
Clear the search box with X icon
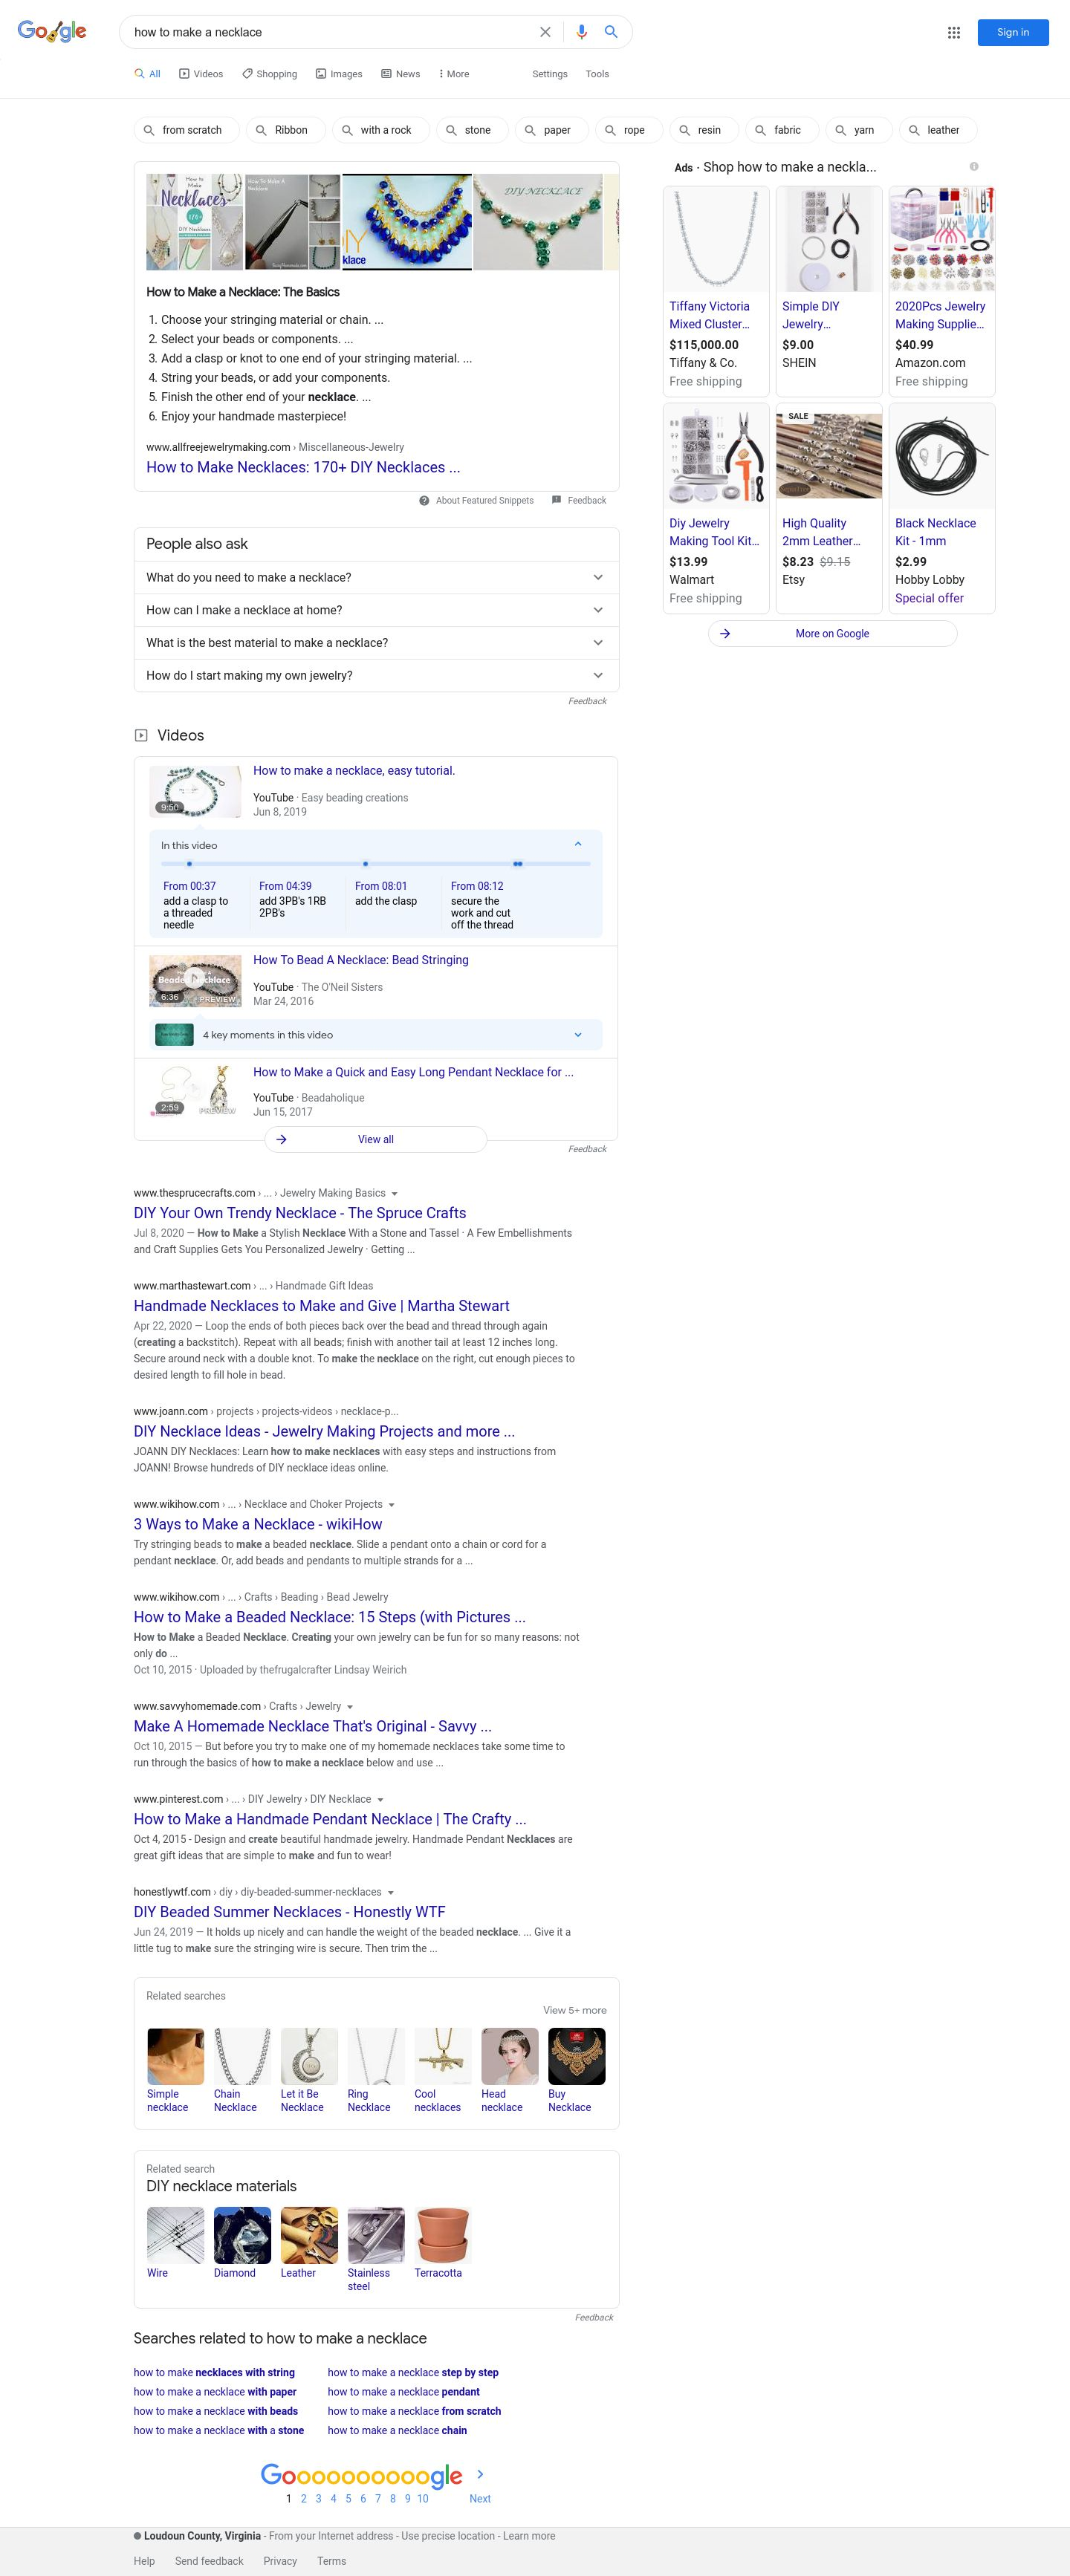pos(545,32)
